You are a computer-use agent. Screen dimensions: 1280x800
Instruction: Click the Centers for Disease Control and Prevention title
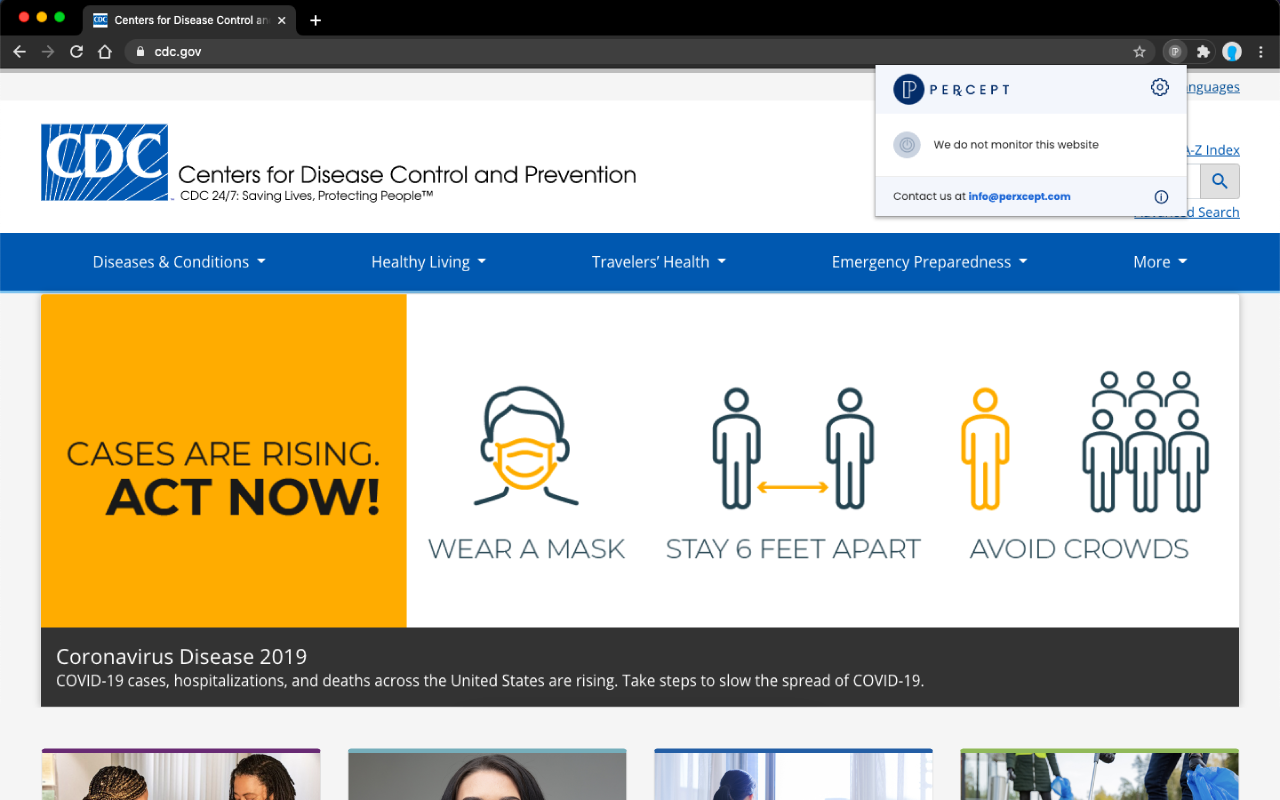tap(407, 175)
